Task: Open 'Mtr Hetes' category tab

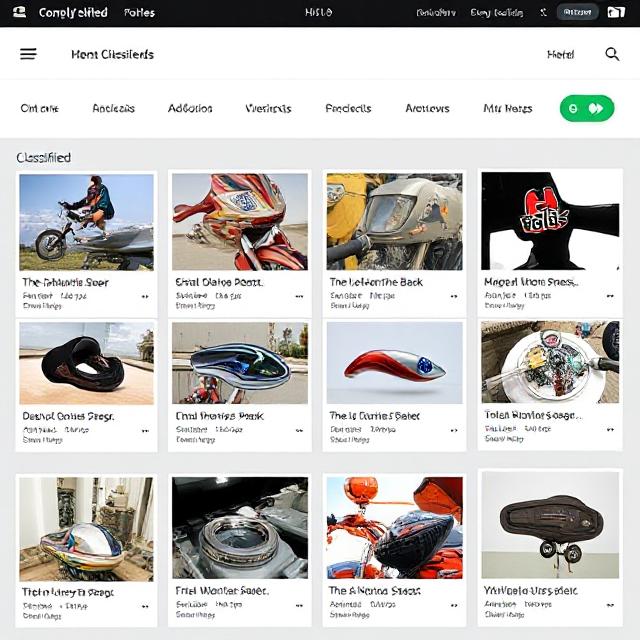Action: 508,109
